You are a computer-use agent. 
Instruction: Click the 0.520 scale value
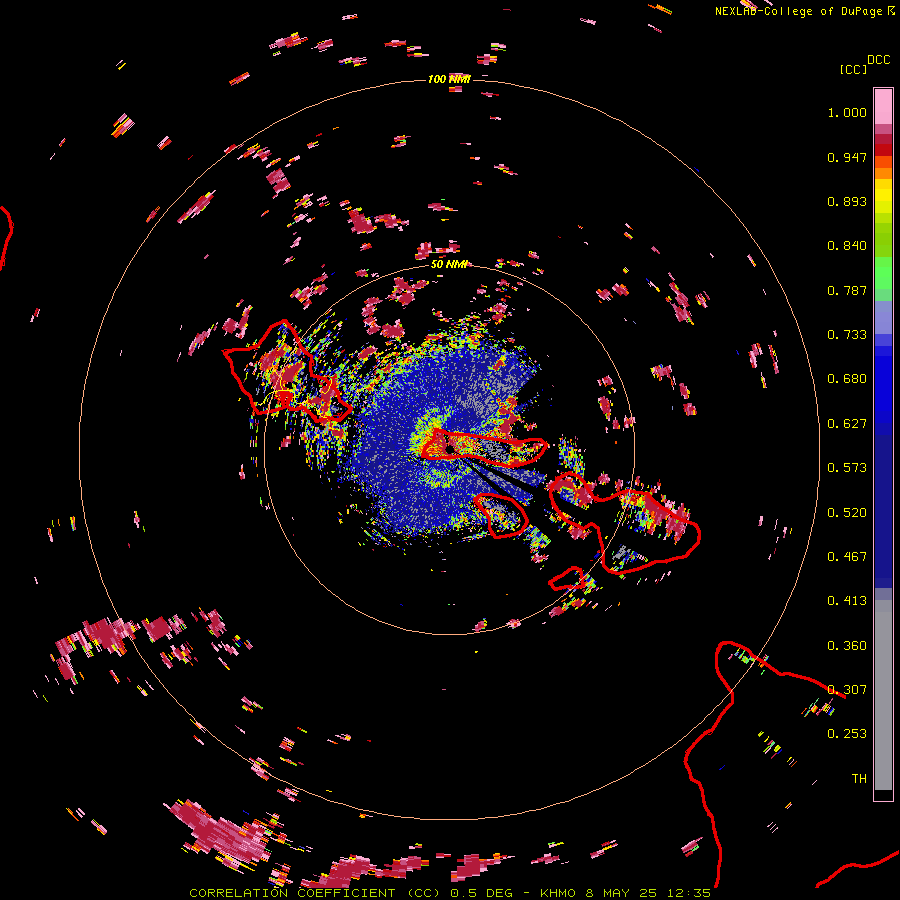point(847,513)
